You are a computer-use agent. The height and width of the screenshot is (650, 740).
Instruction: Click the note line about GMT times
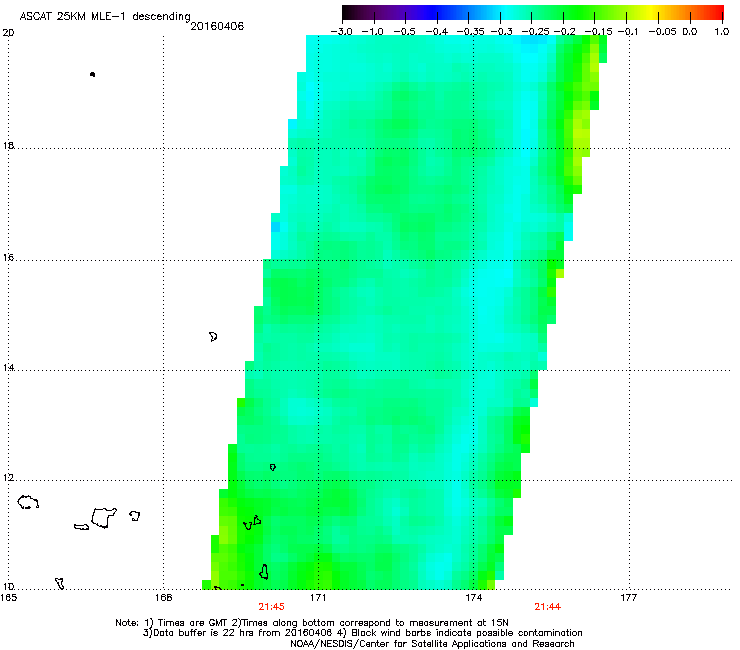[x=312, y=623]
